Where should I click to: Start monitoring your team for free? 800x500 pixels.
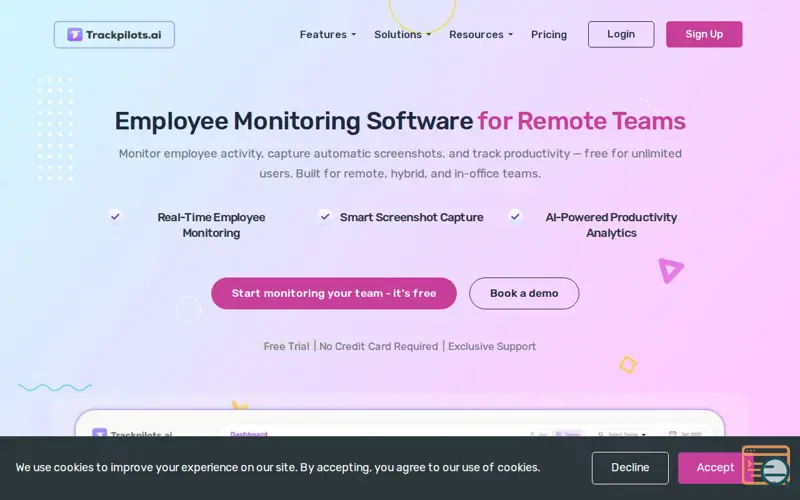click(x=334, y=293)
